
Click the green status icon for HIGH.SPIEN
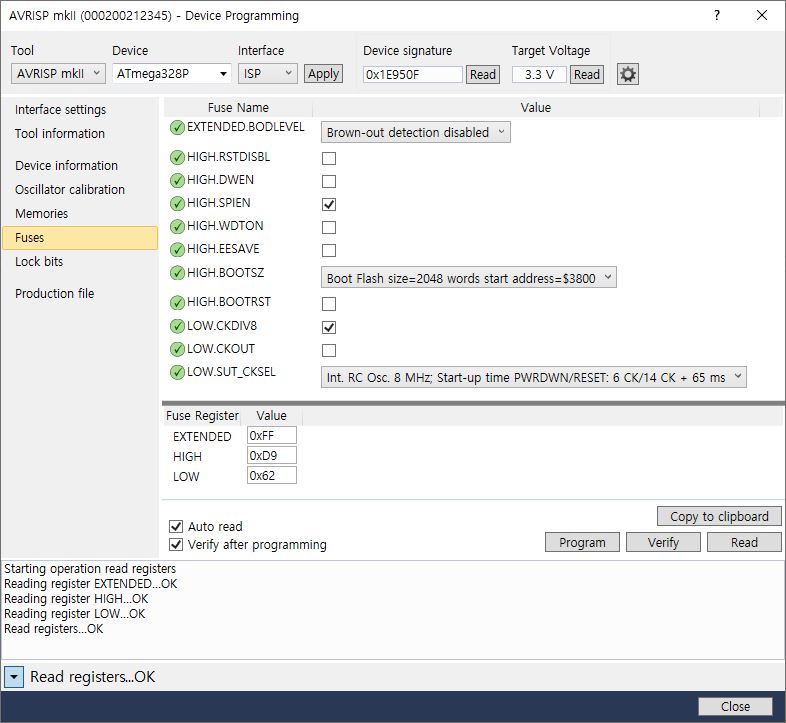pos(177,204)
